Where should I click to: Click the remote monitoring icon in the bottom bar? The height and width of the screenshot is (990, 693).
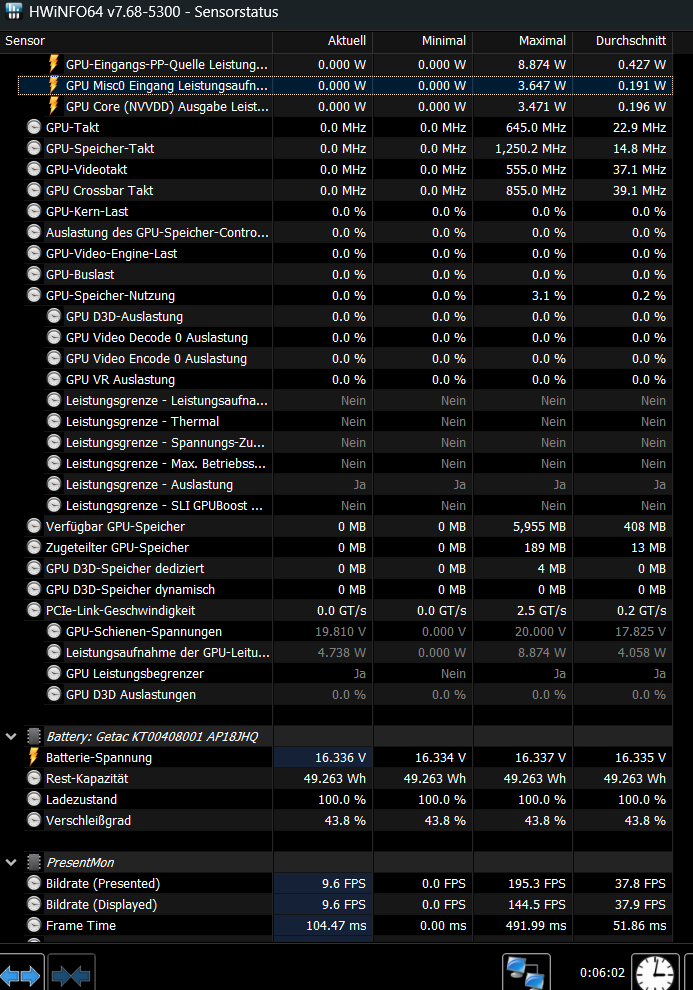[526, 969]
